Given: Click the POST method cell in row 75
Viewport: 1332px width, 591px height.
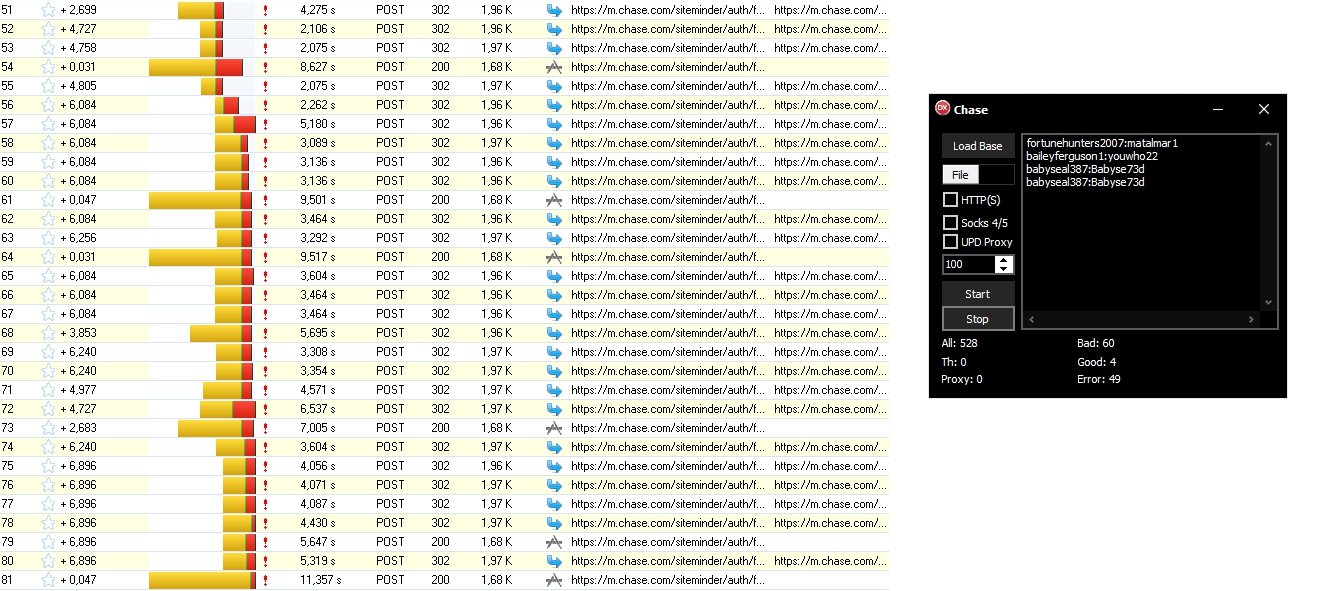Looking at the screenshot, I should click(x=391, y=466).
